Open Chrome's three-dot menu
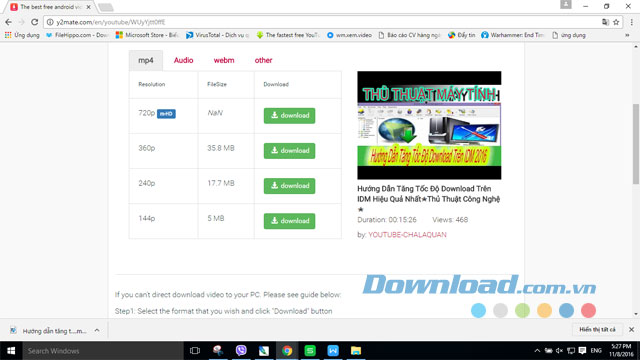 (x=631, y=22)
